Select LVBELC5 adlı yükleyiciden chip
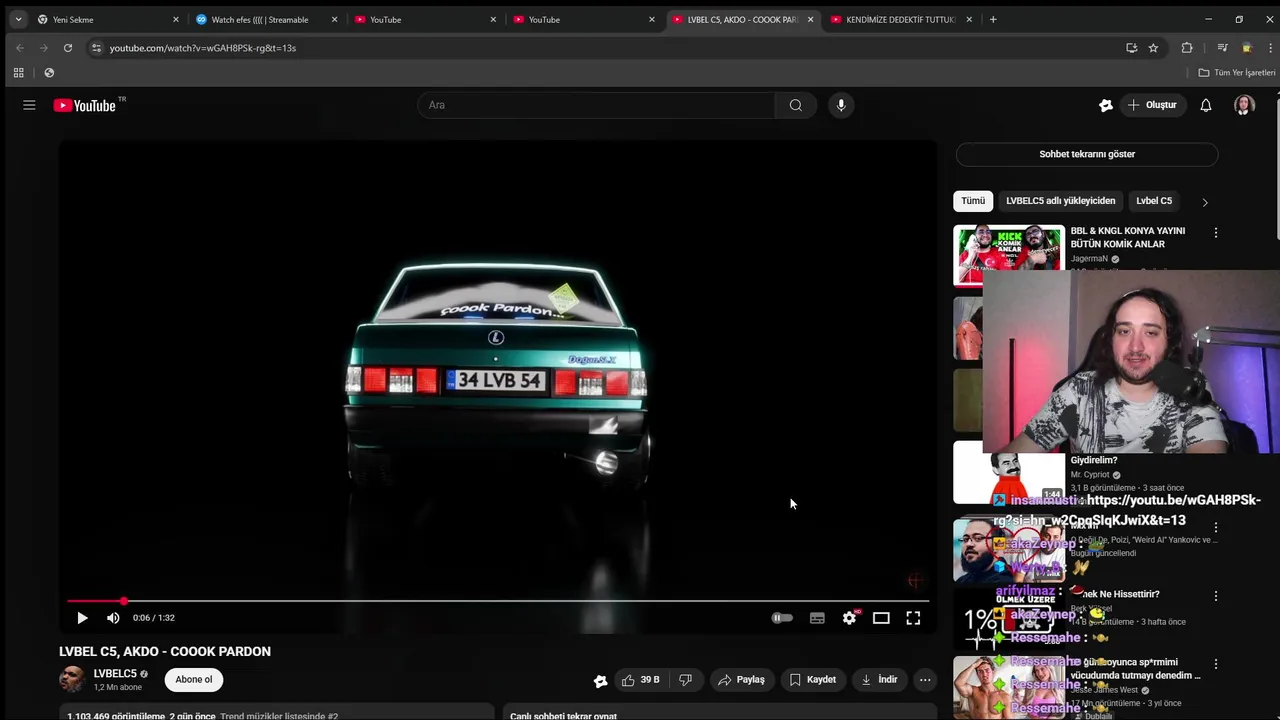The image size is (1280, 720). (1060, 201)
